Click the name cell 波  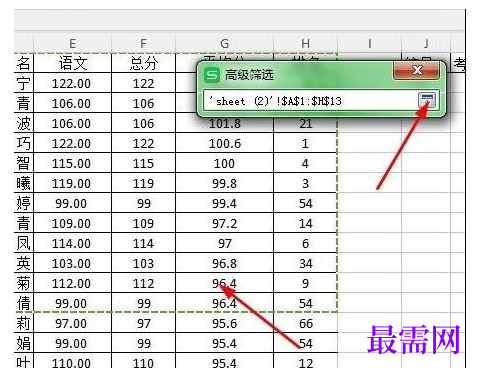(x=24, y=123)
